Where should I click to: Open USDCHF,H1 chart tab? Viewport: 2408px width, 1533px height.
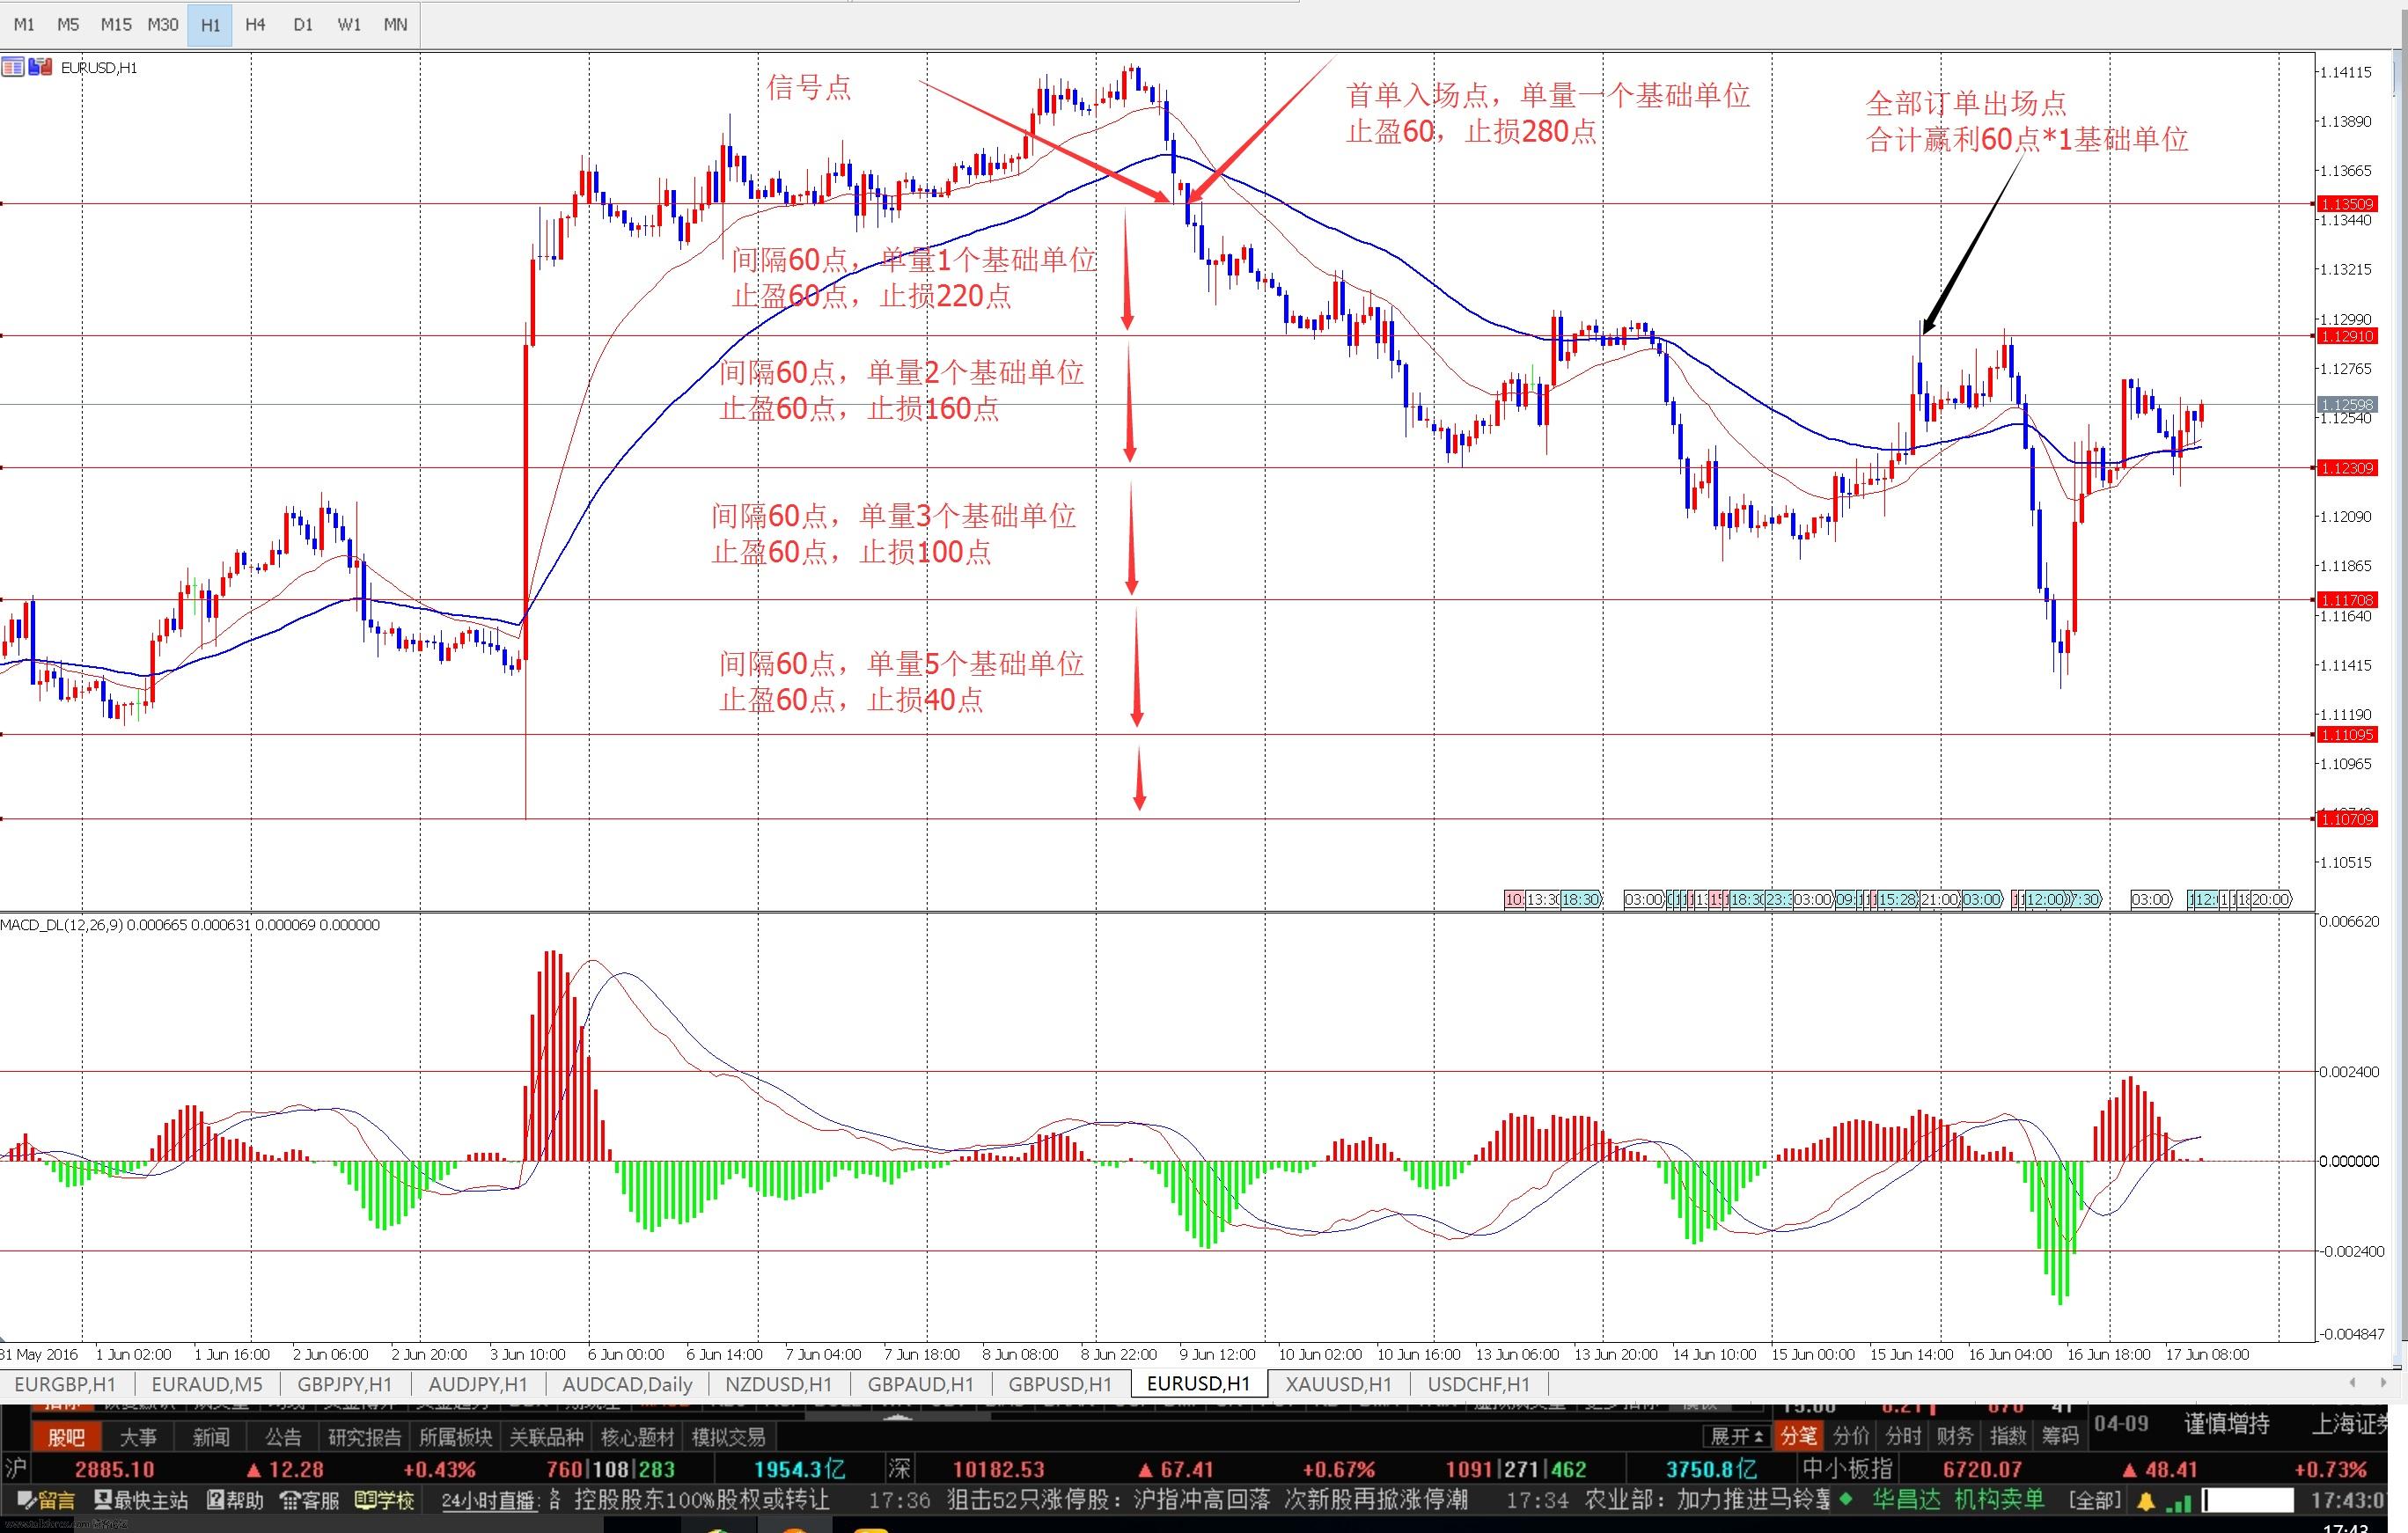(1478, 1384)
